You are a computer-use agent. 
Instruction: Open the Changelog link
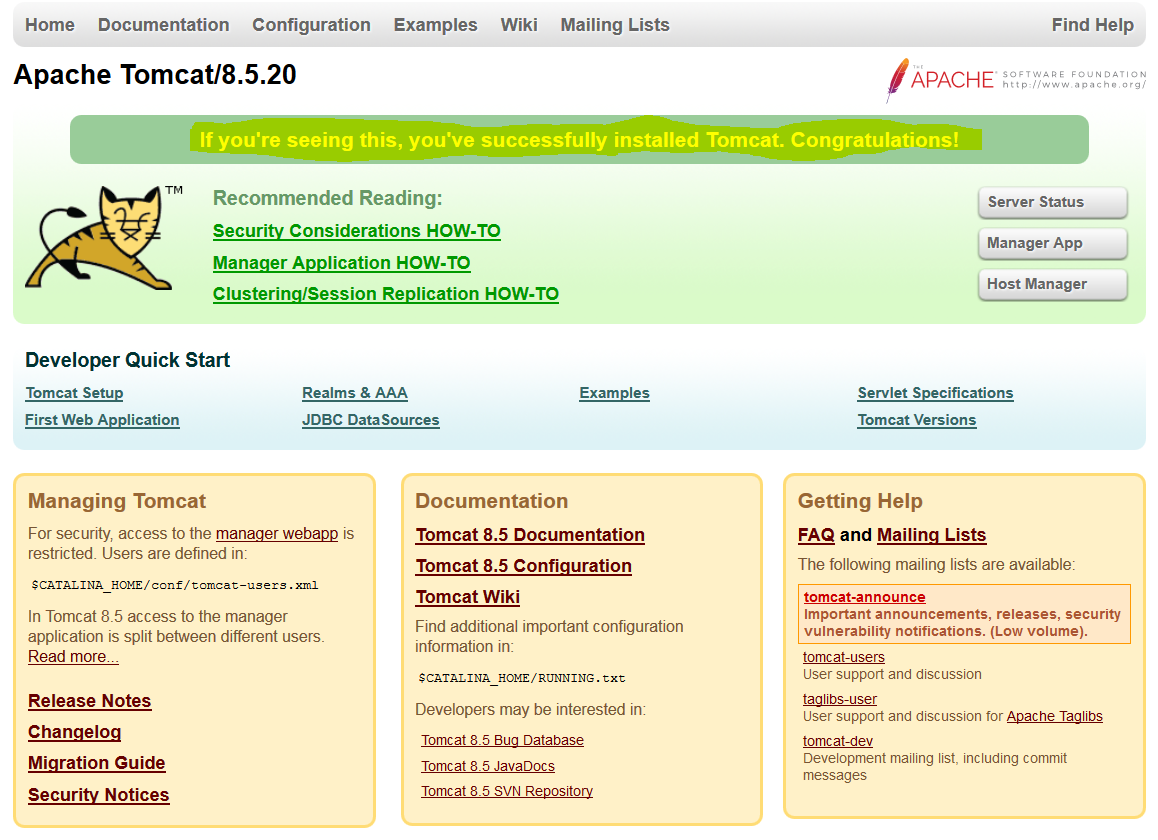point(75,732)
